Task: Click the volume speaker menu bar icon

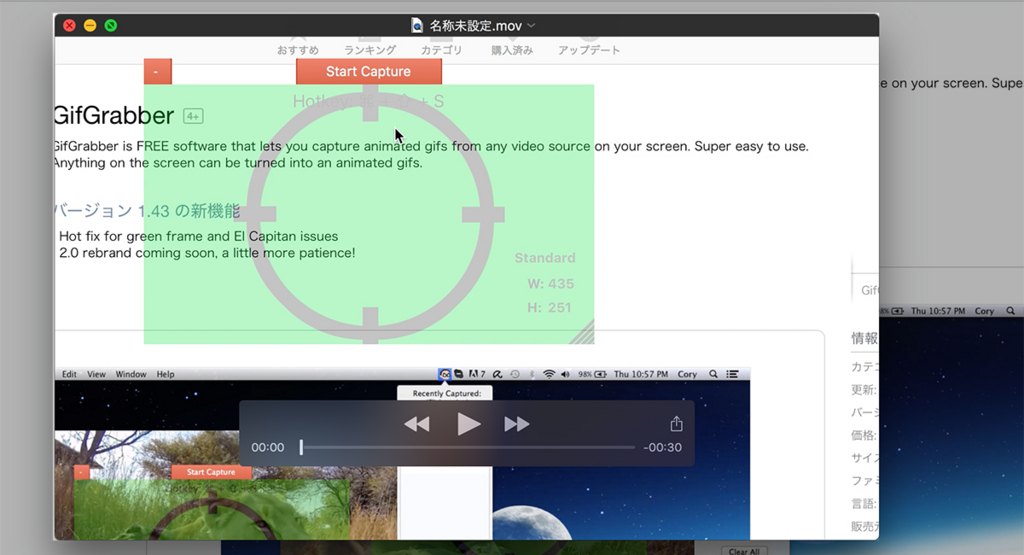Action: coord(565,374)
